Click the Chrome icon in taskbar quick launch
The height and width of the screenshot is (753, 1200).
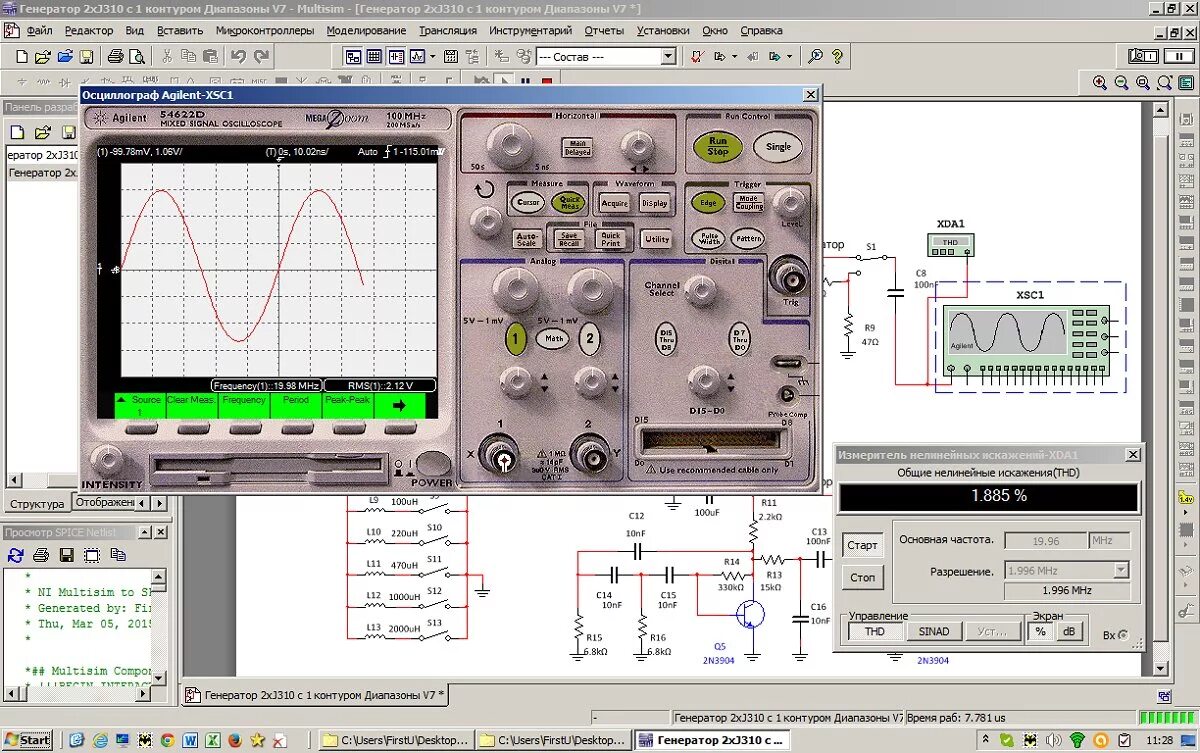pos(167,741)
